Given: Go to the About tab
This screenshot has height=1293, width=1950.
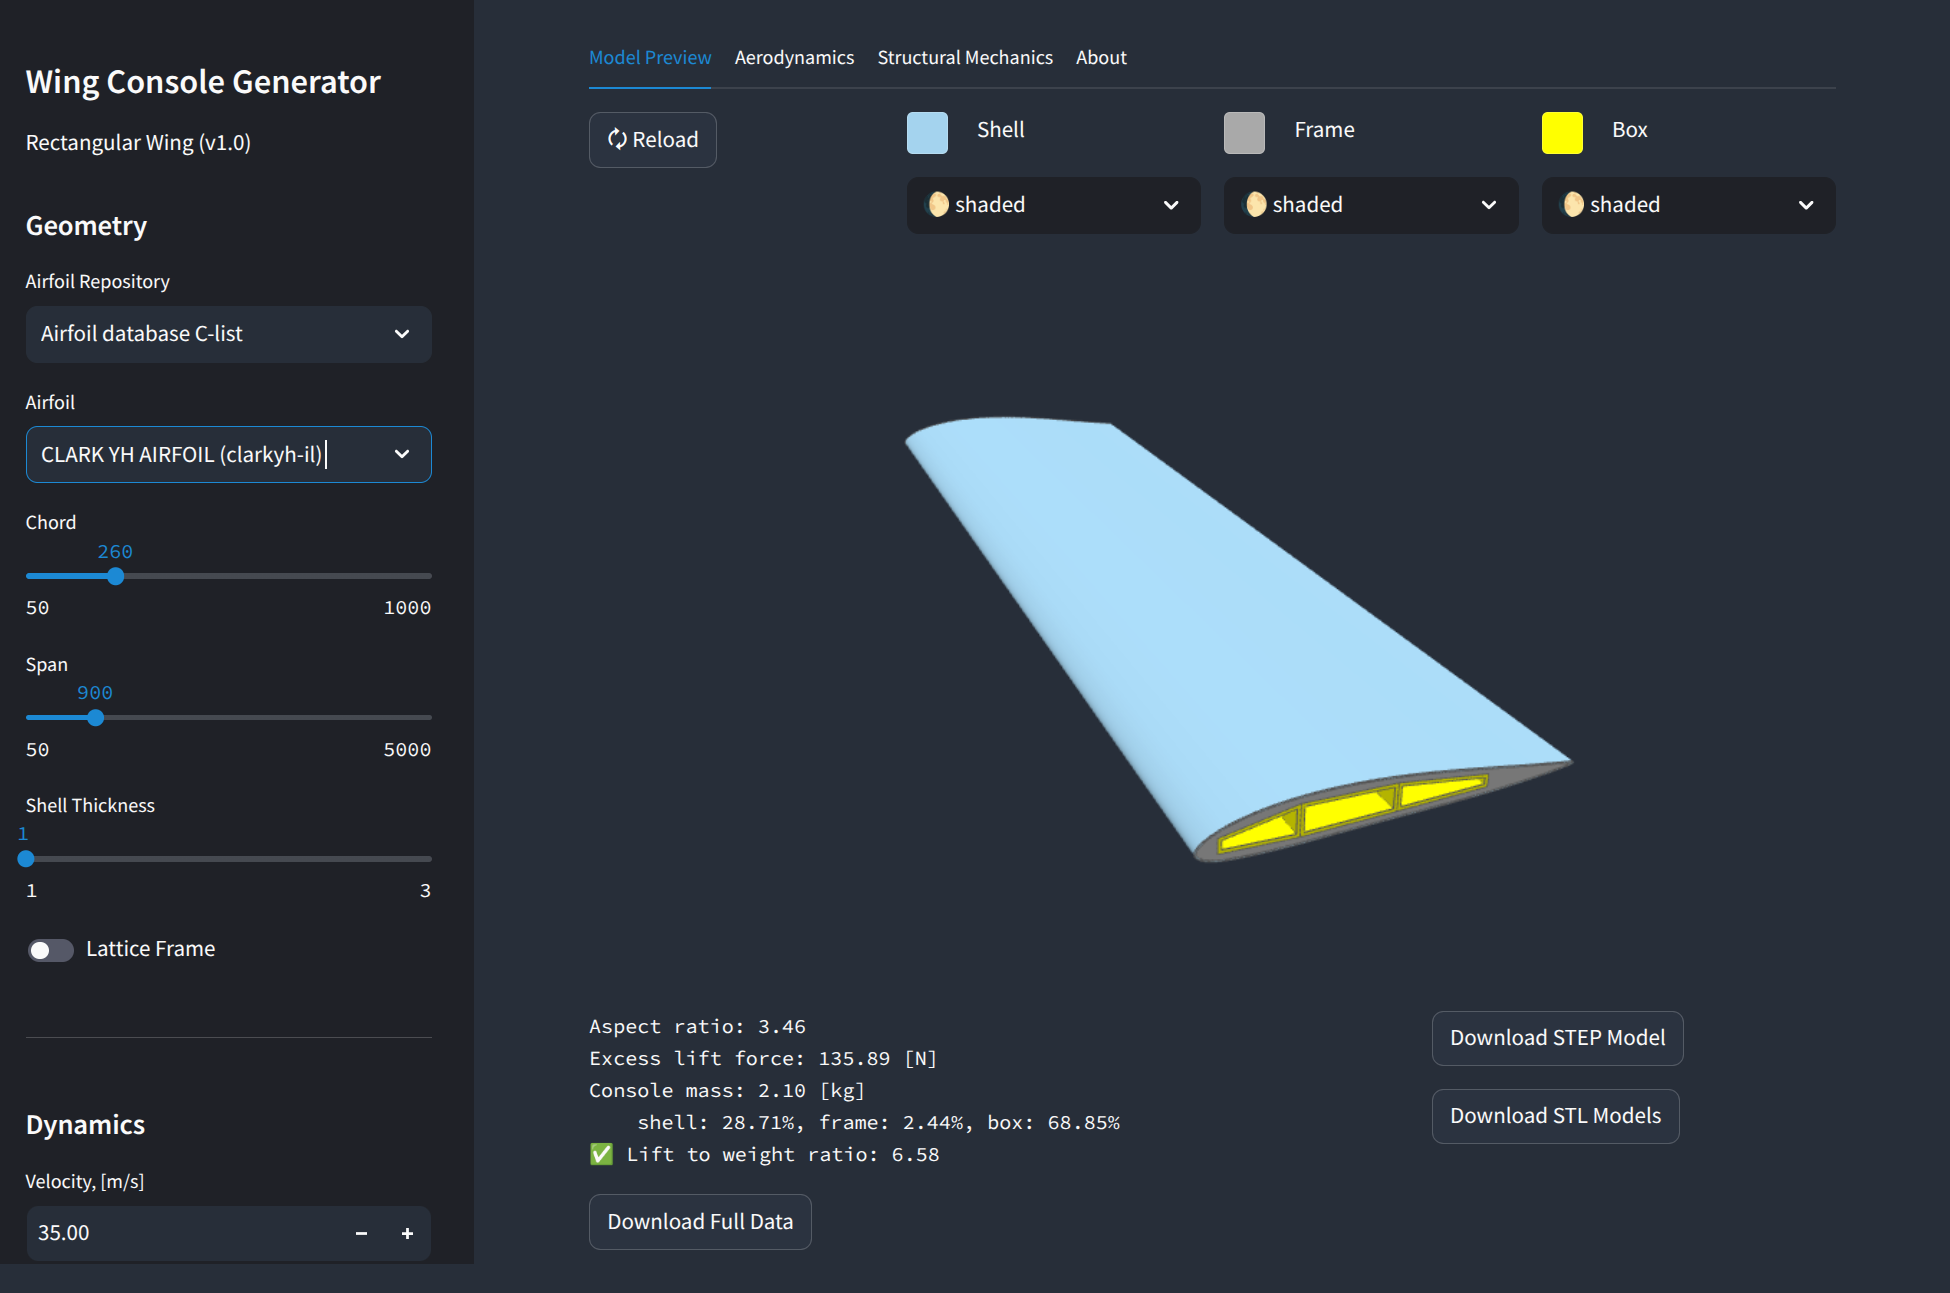Looking at the screenshot, I should pos(1101,58).
